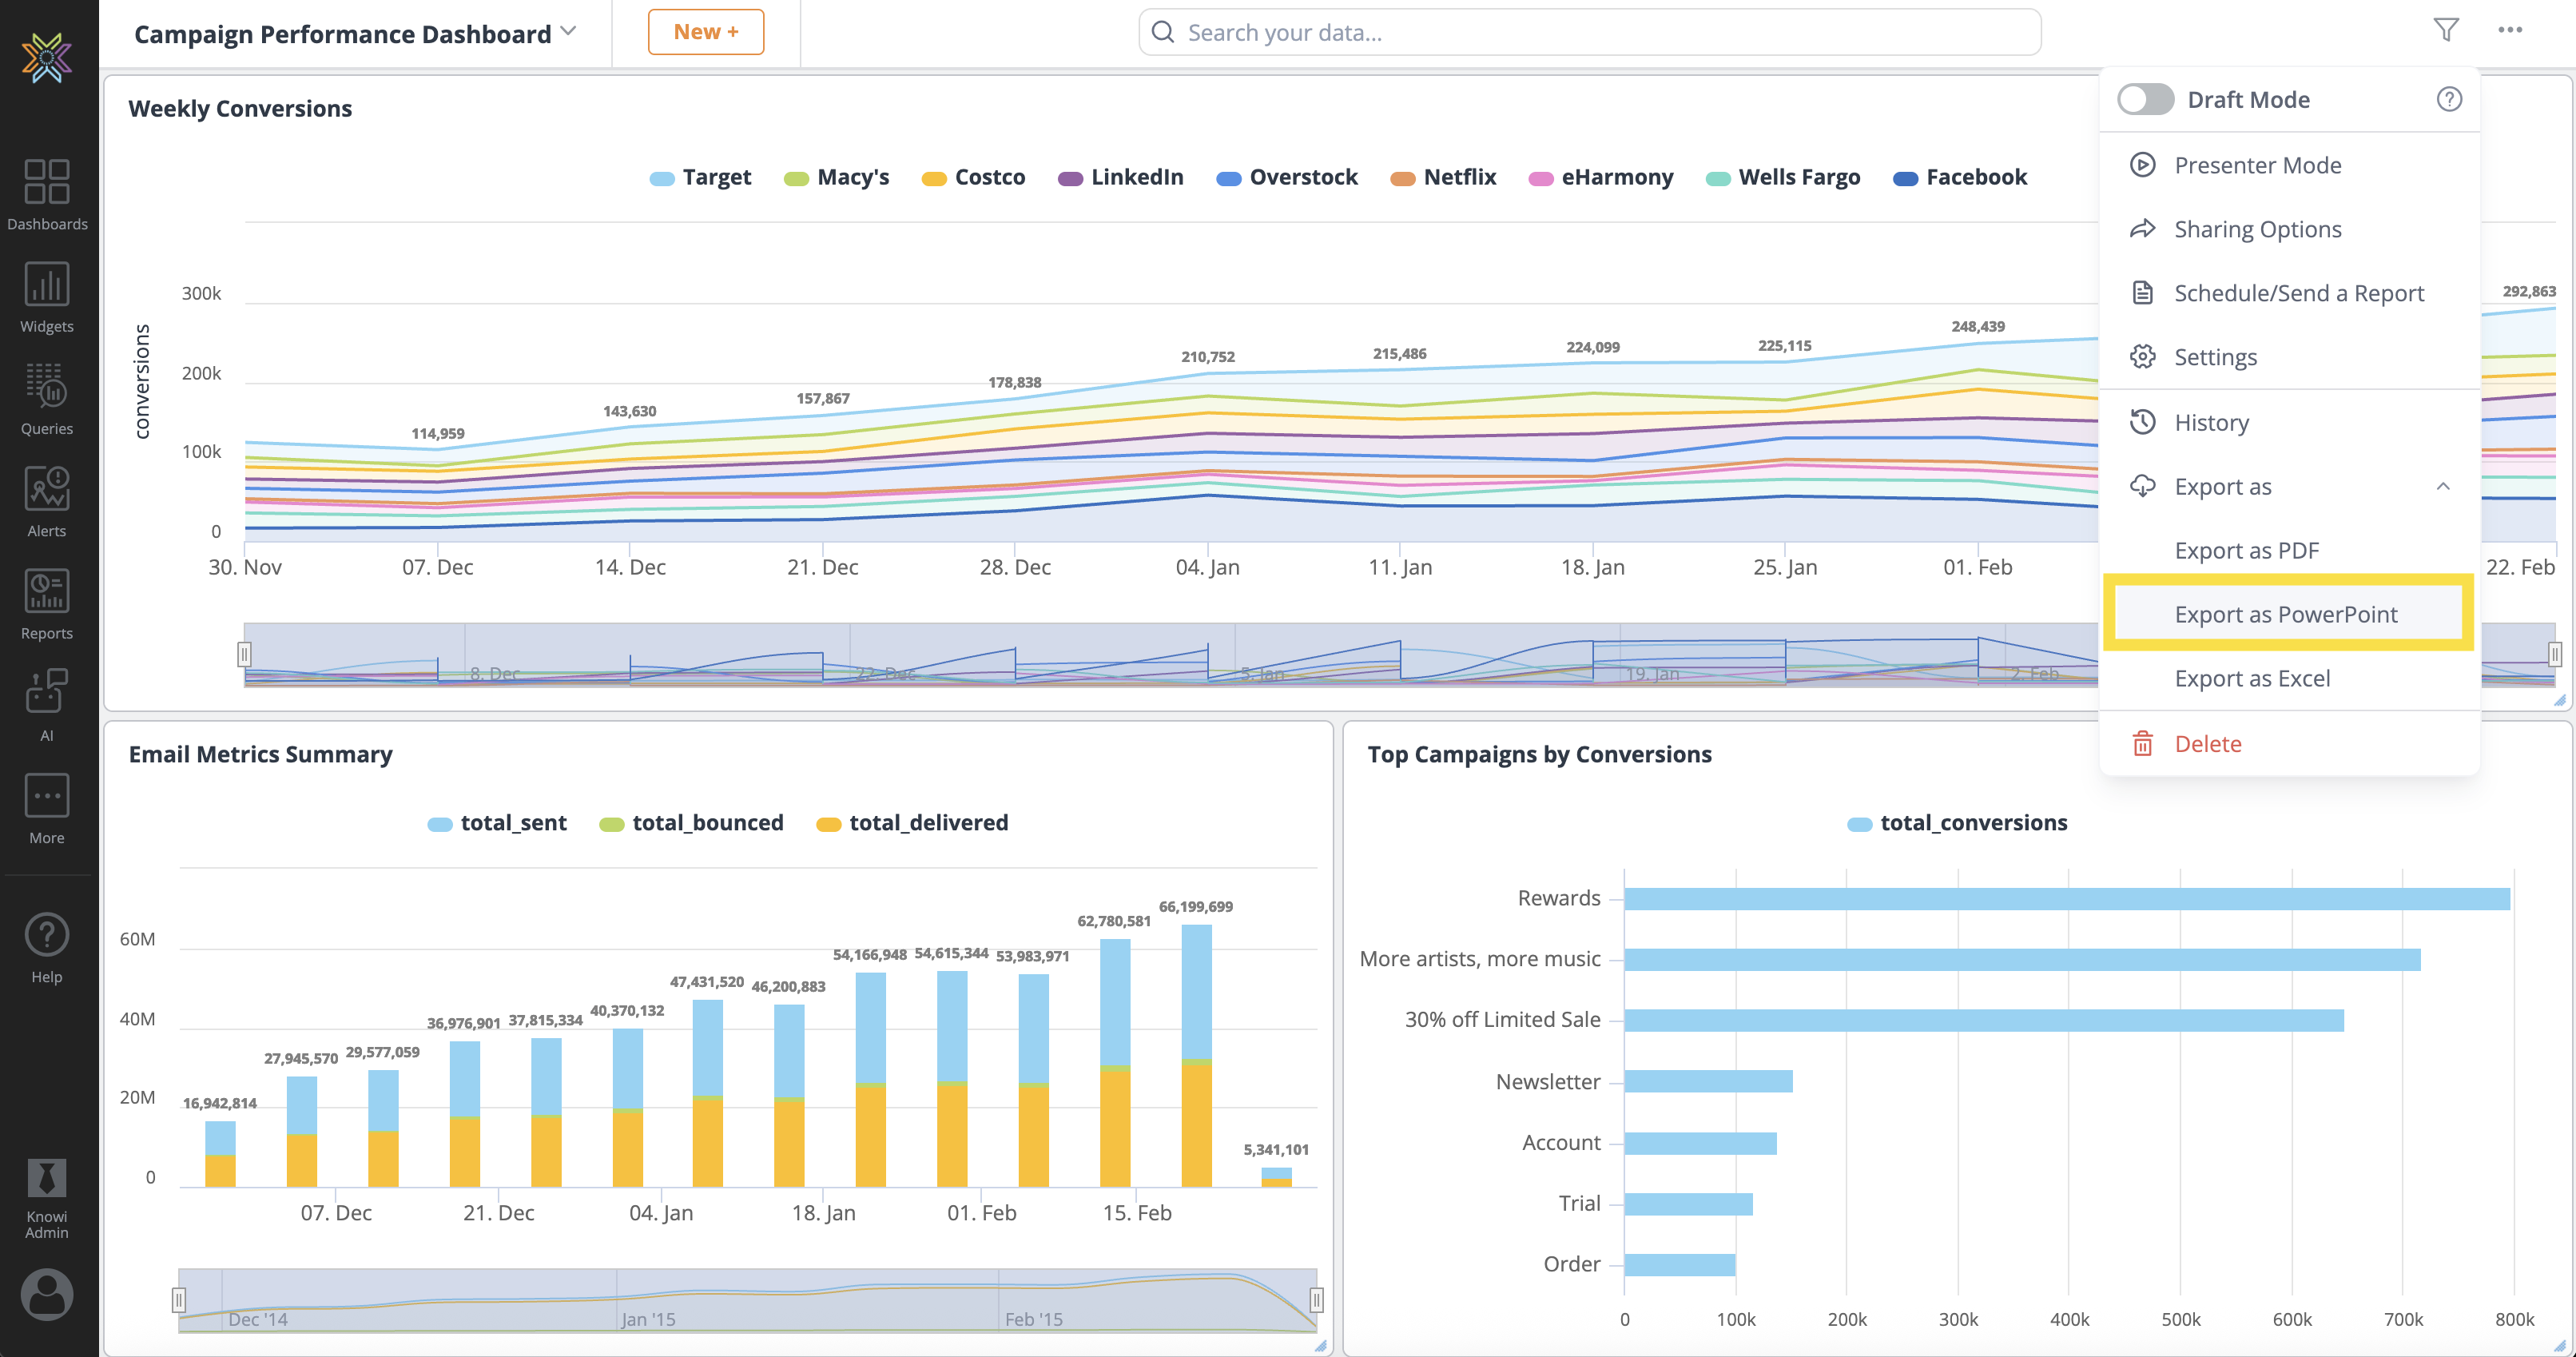
Task: Click the Search your data field
Action: (x=1590, y=32)
